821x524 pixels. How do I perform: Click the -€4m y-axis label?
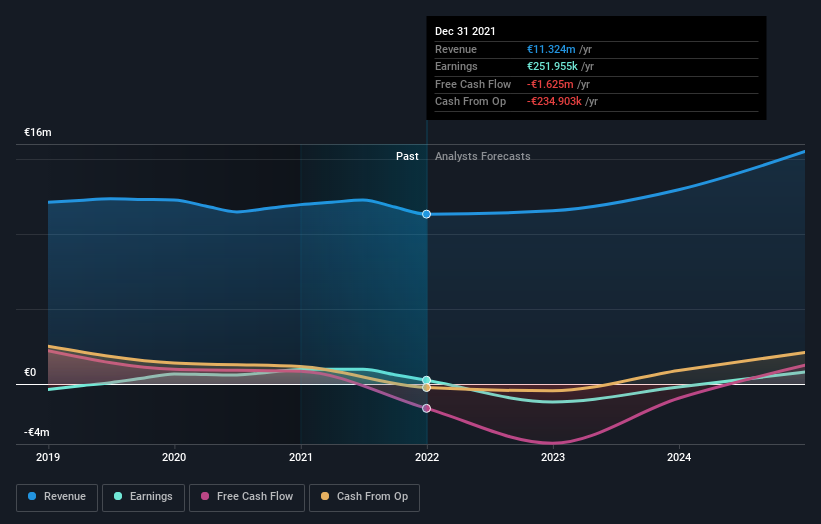pyautogui.click(x=37, y=432)
